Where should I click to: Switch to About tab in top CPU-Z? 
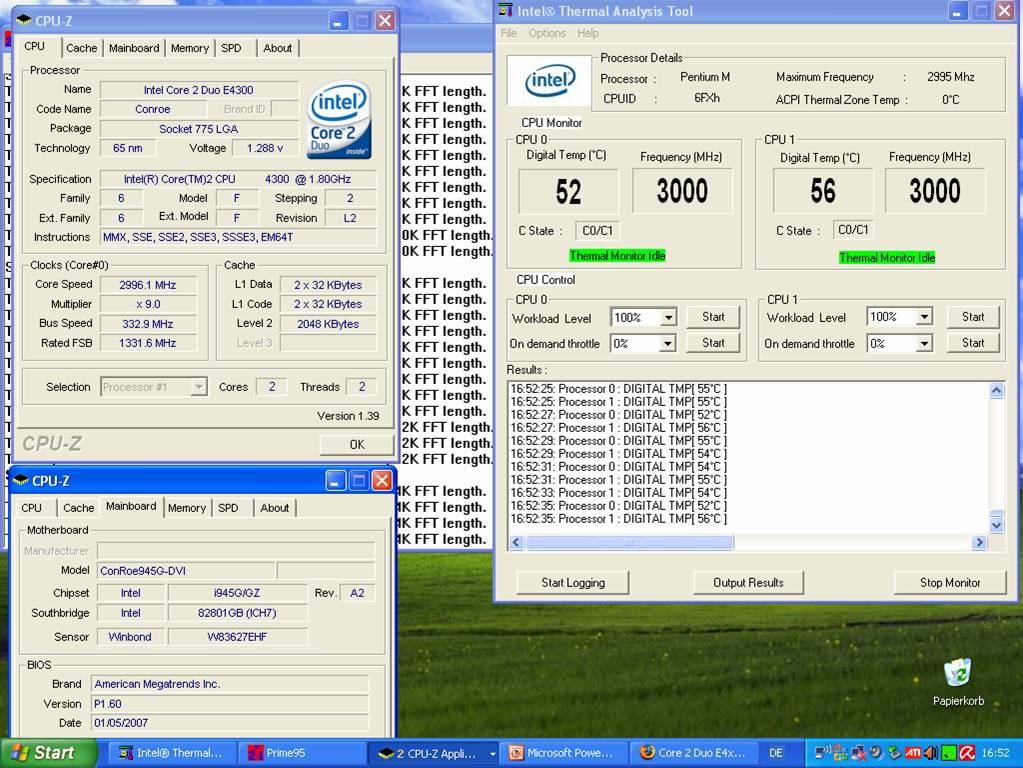[277, 48]
